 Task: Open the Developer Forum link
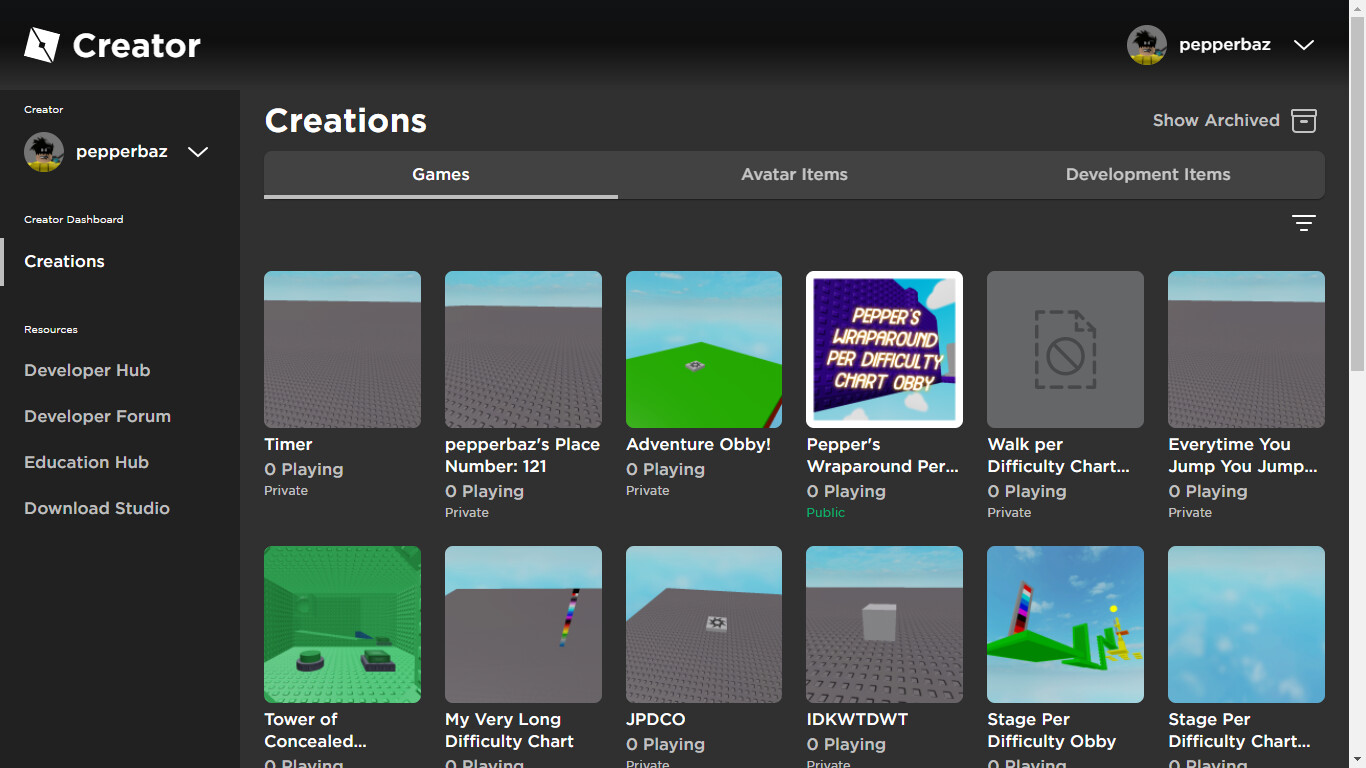pos(97,416)
